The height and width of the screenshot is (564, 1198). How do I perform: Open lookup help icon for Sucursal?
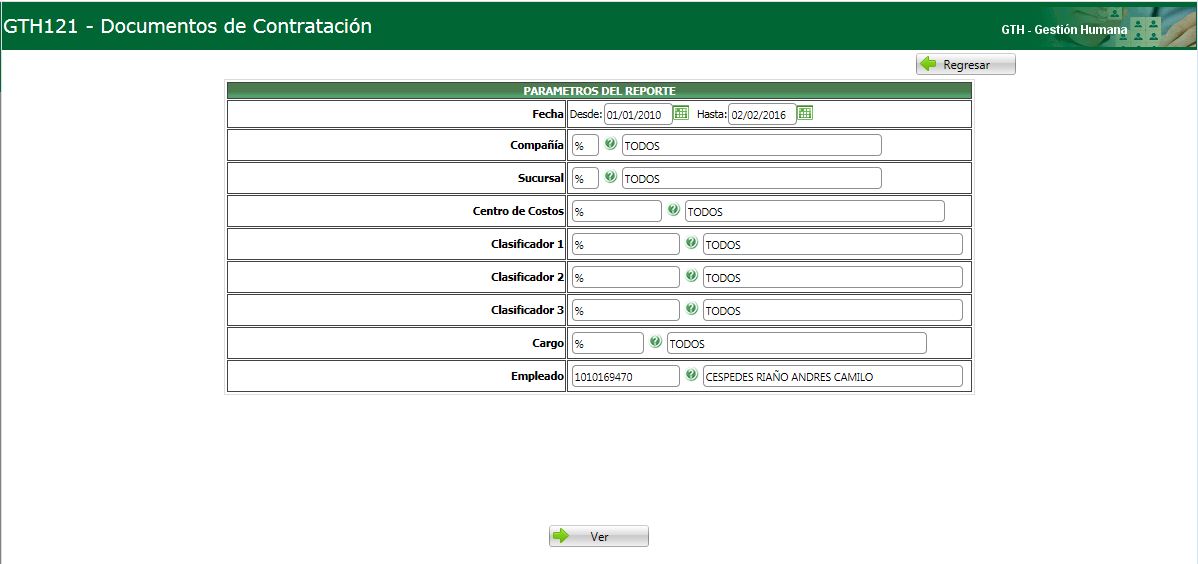point(610,176)
